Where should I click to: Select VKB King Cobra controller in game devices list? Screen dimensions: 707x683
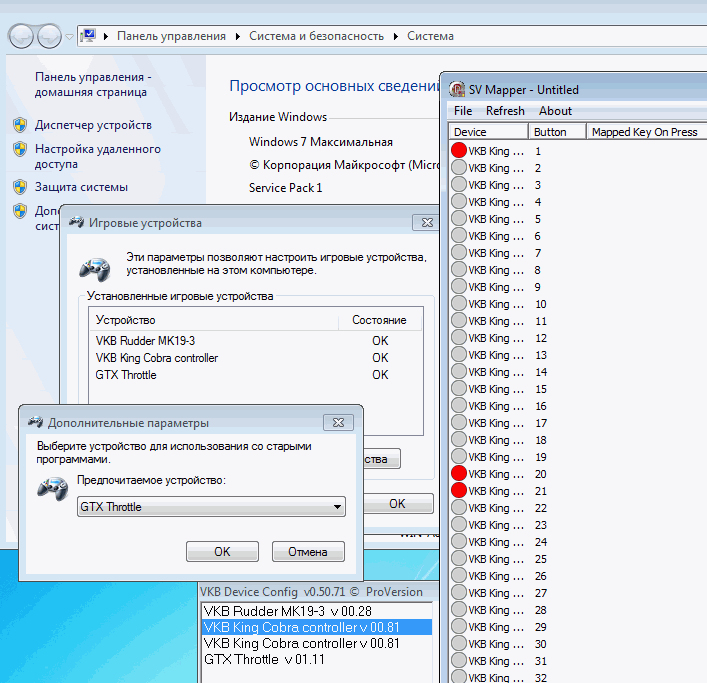256,358
